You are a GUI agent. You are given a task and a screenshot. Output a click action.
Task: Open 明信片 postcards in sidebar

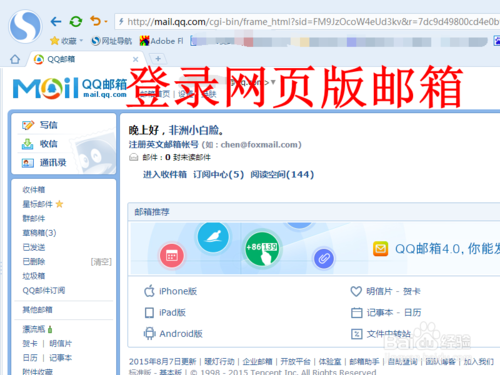[60, 344]
